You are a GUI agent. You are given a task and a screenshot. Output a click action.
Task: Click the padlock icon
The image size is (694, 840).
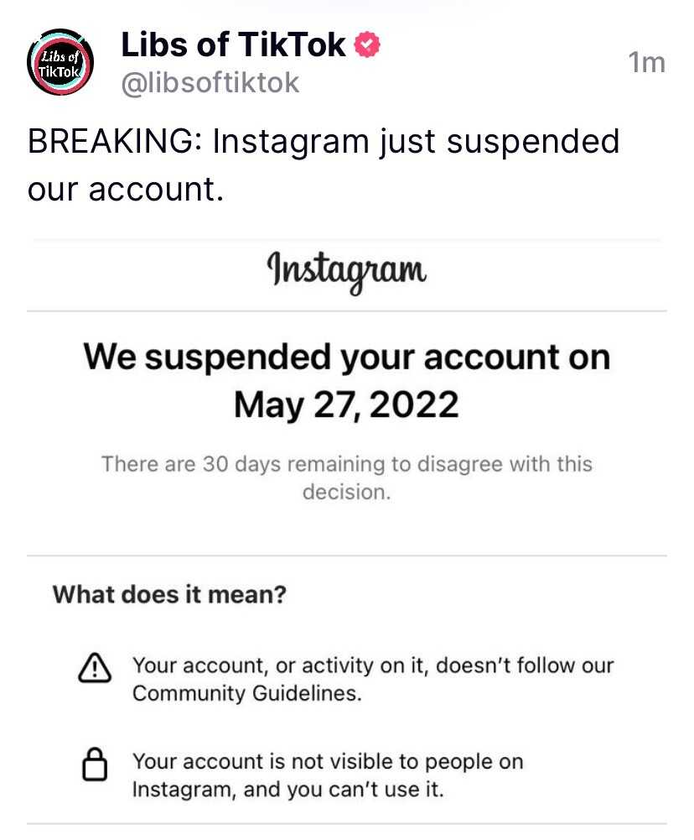pyautogui.click(x=95, y=764)
